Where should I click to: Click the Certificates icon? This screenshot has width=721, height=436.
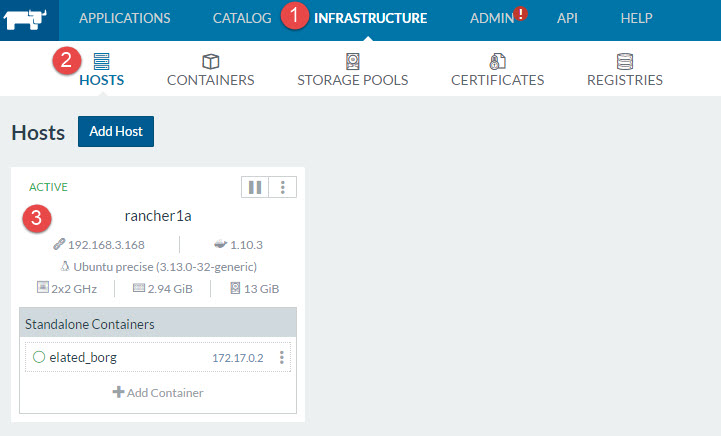click(497, 61)
